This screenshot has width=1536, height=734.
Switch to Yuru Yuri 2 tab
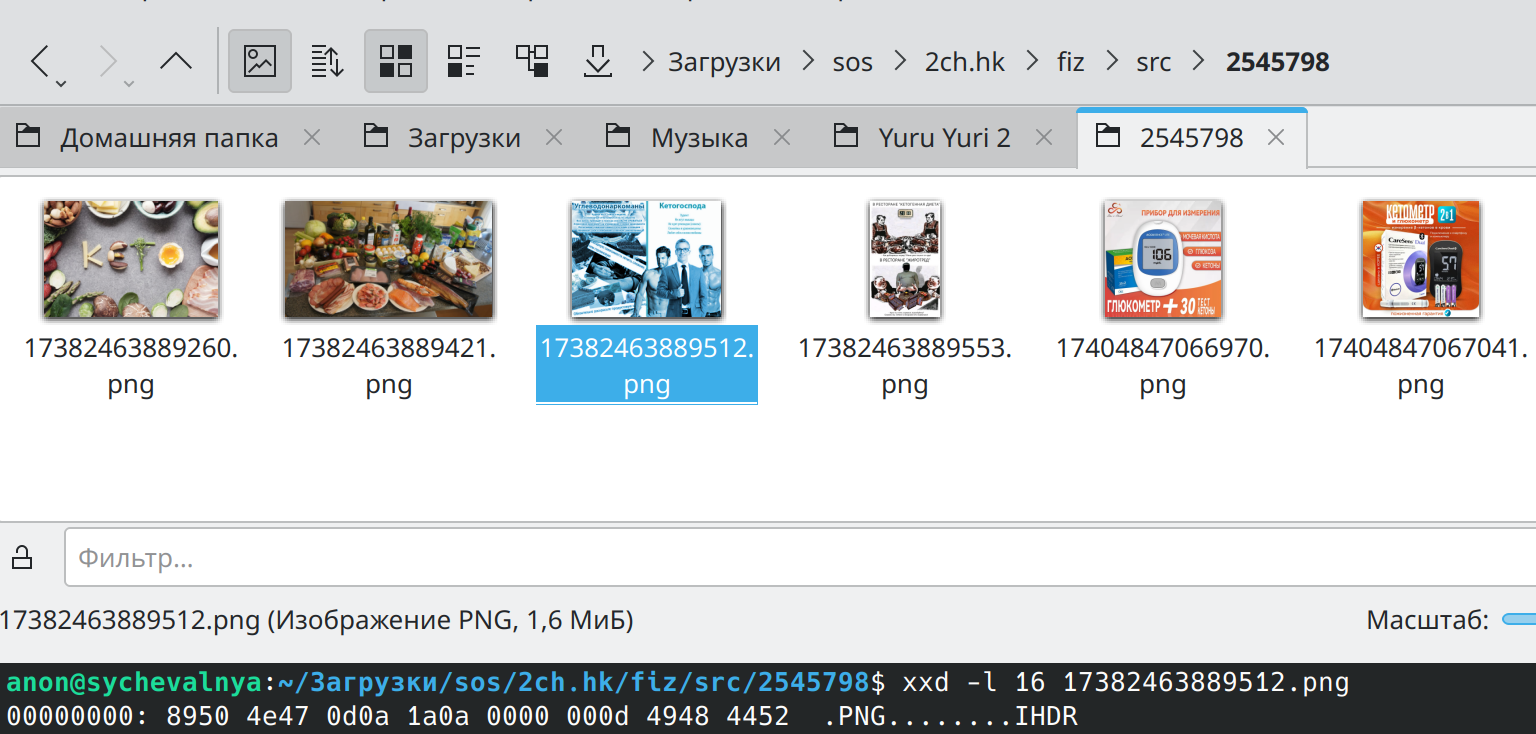tap(944, 137)
